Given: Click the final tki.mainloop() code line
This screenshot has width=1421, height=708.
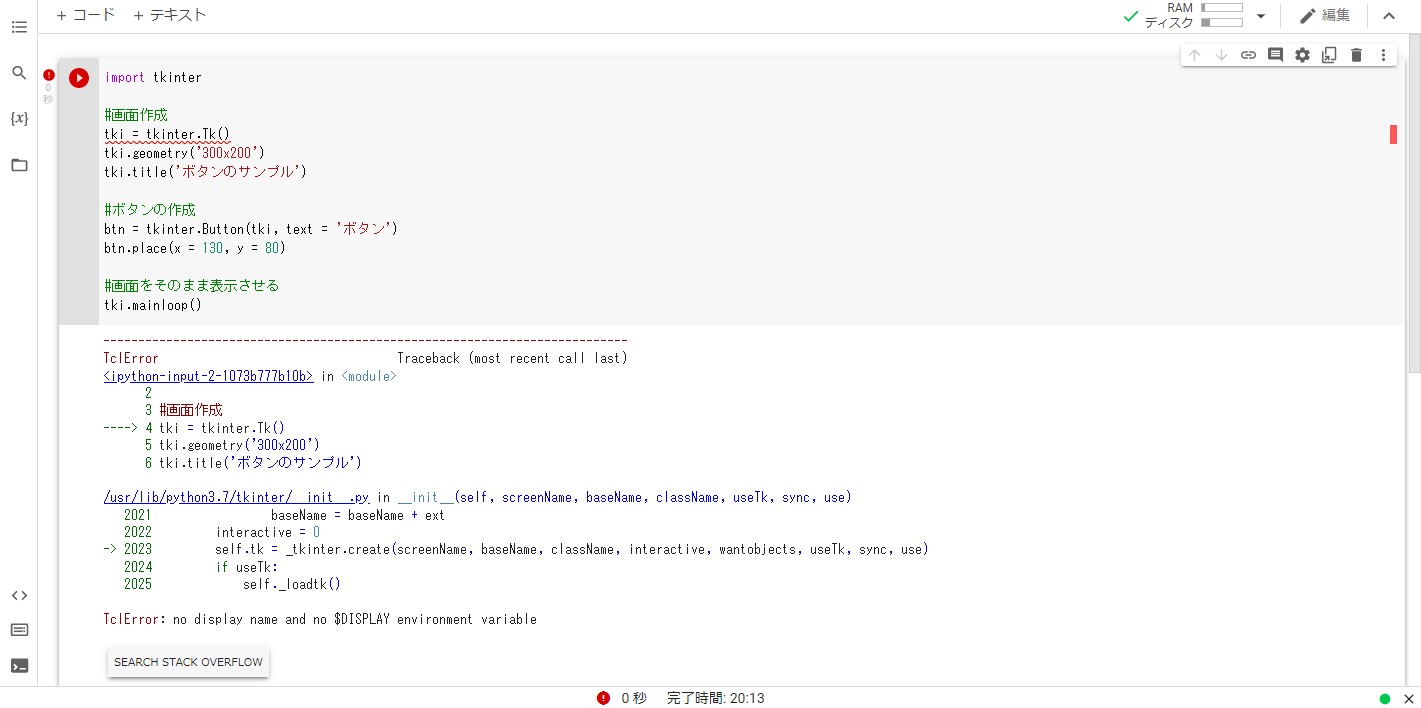Looking at the screenshot, I should 153,305.
